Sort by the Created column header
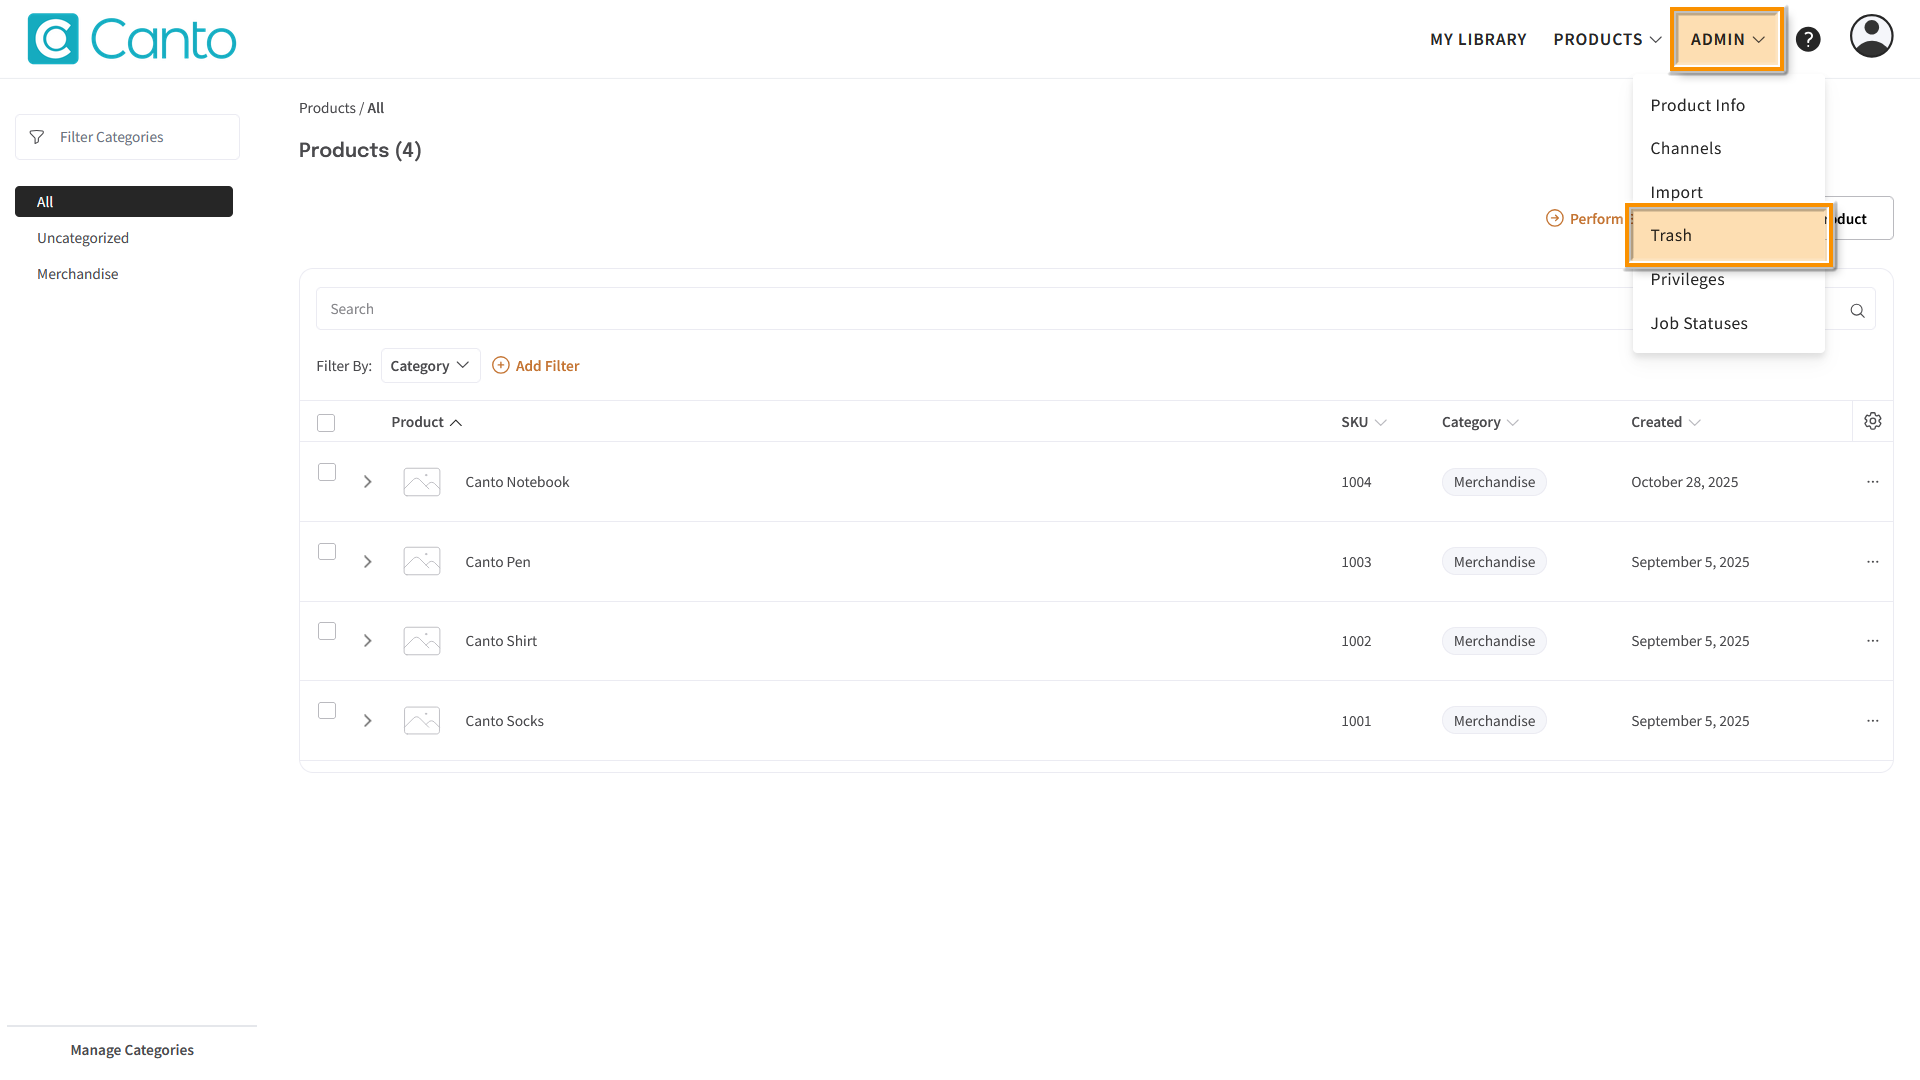1920x1080 pixels. 1666,422
